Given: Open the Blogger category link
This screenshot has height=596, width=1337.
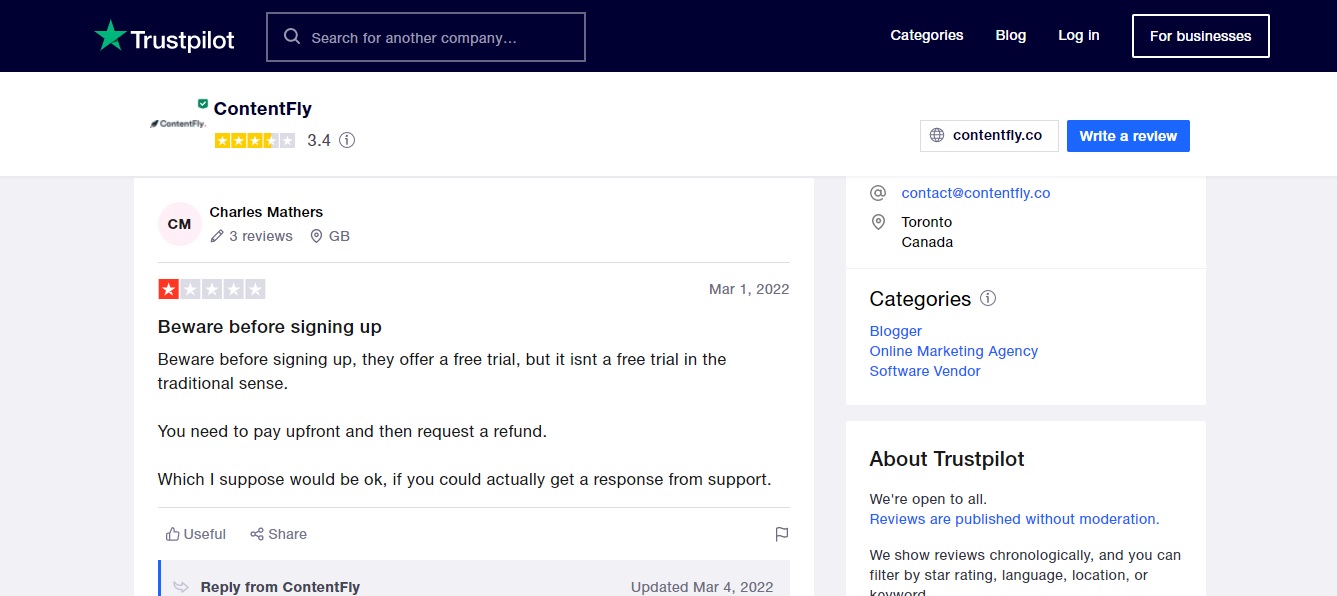Looking at the screenshot, I should (x=896, y=331).
